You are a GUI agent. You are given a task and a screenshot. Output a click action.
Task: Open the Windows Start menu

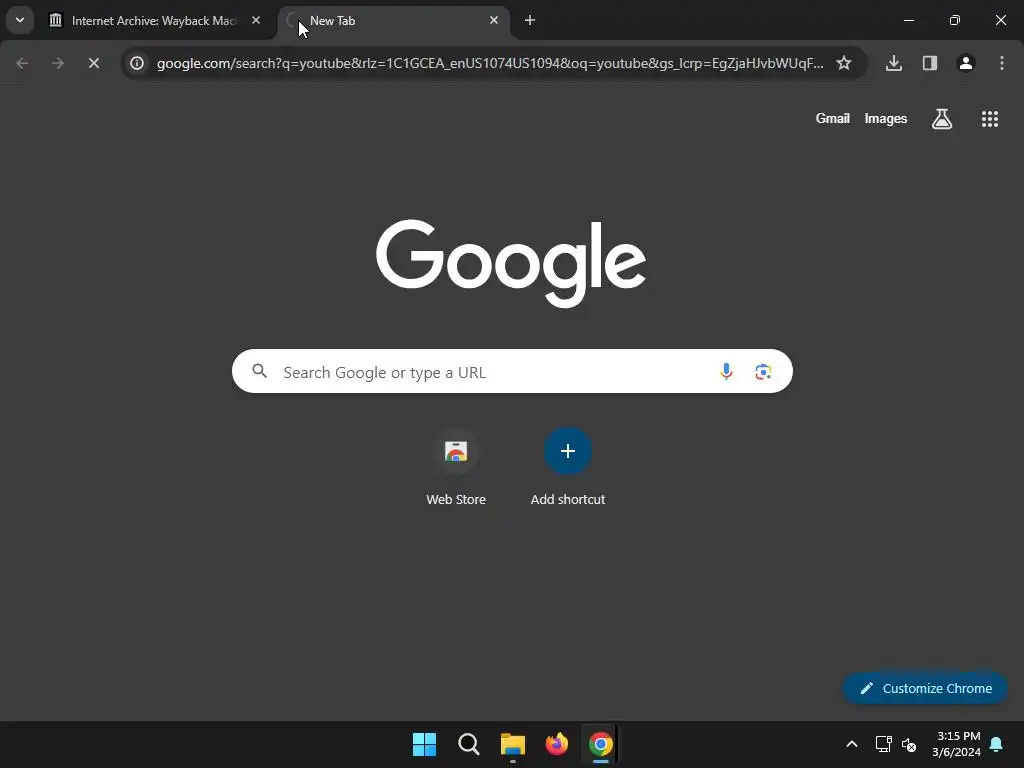424,744
